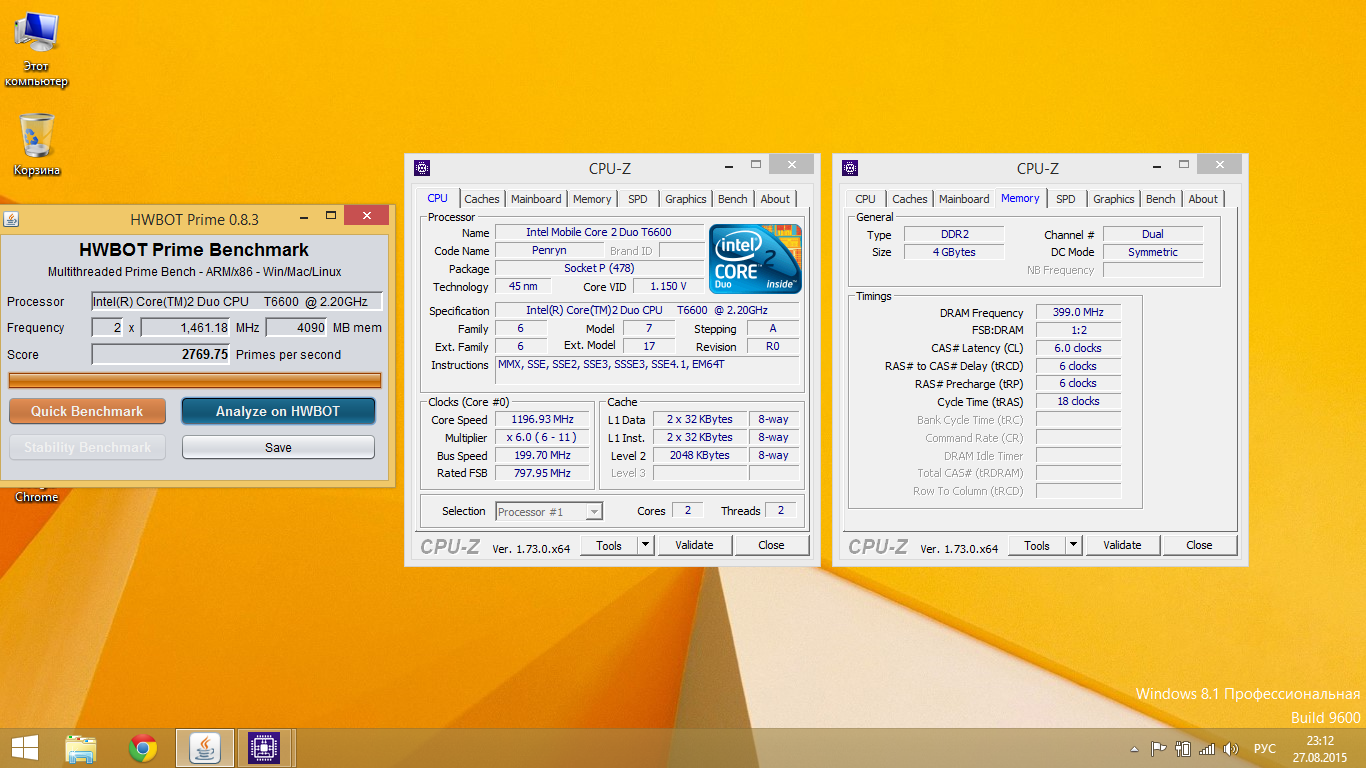Switch input language via РУС indicator

click(1264, 748)
